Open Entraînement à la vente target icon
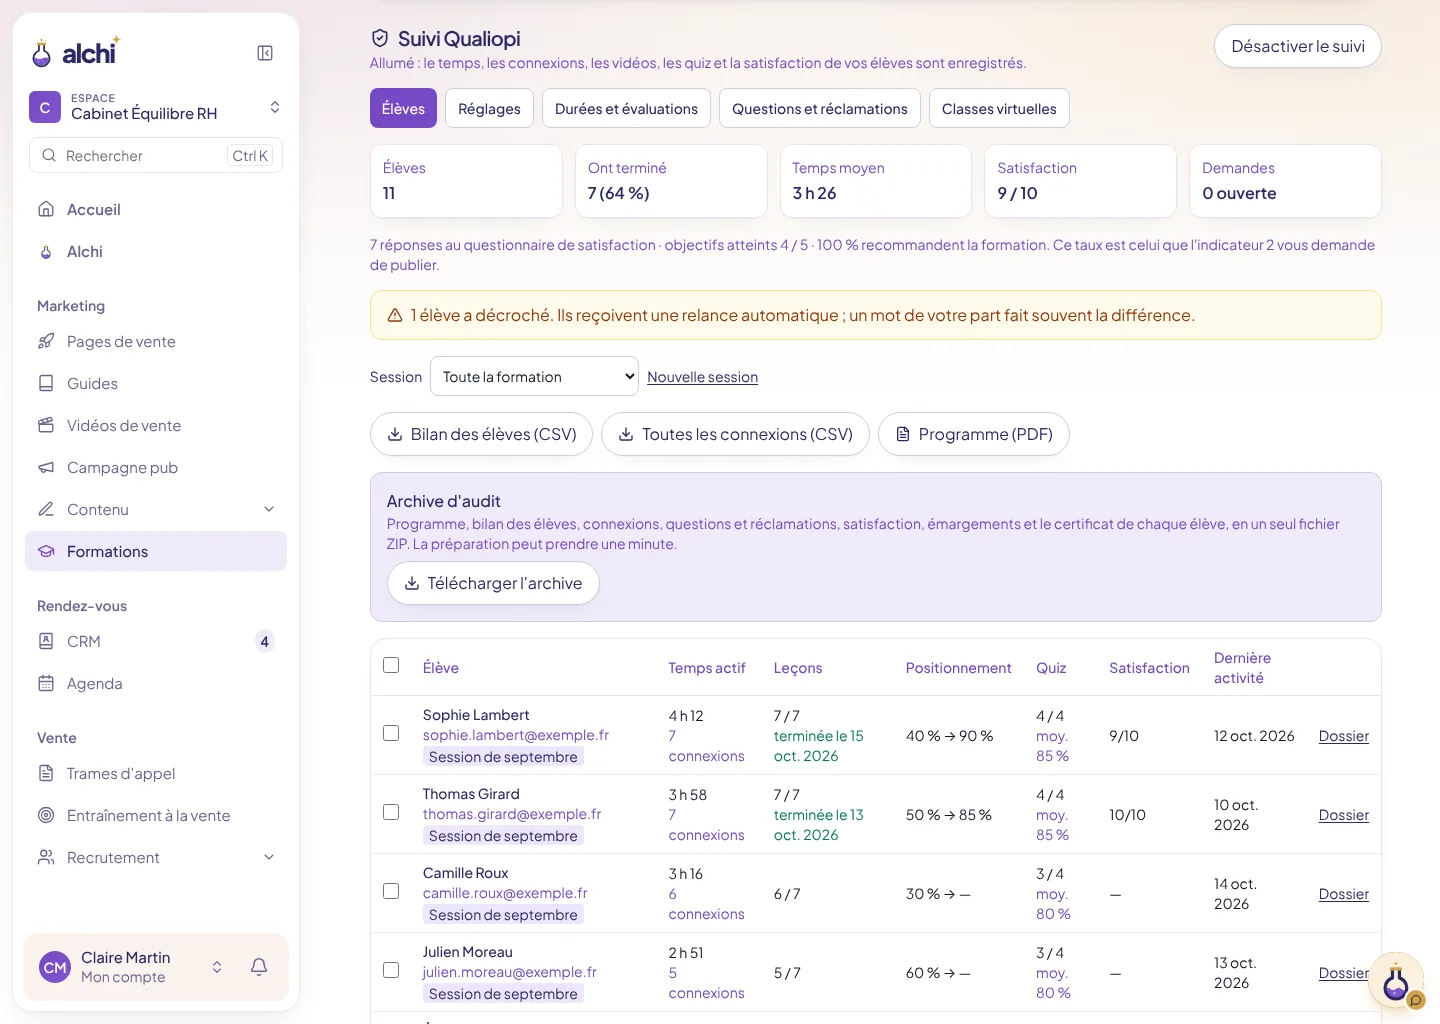This screenshot has width=1440, height=1024. point(46,815)
